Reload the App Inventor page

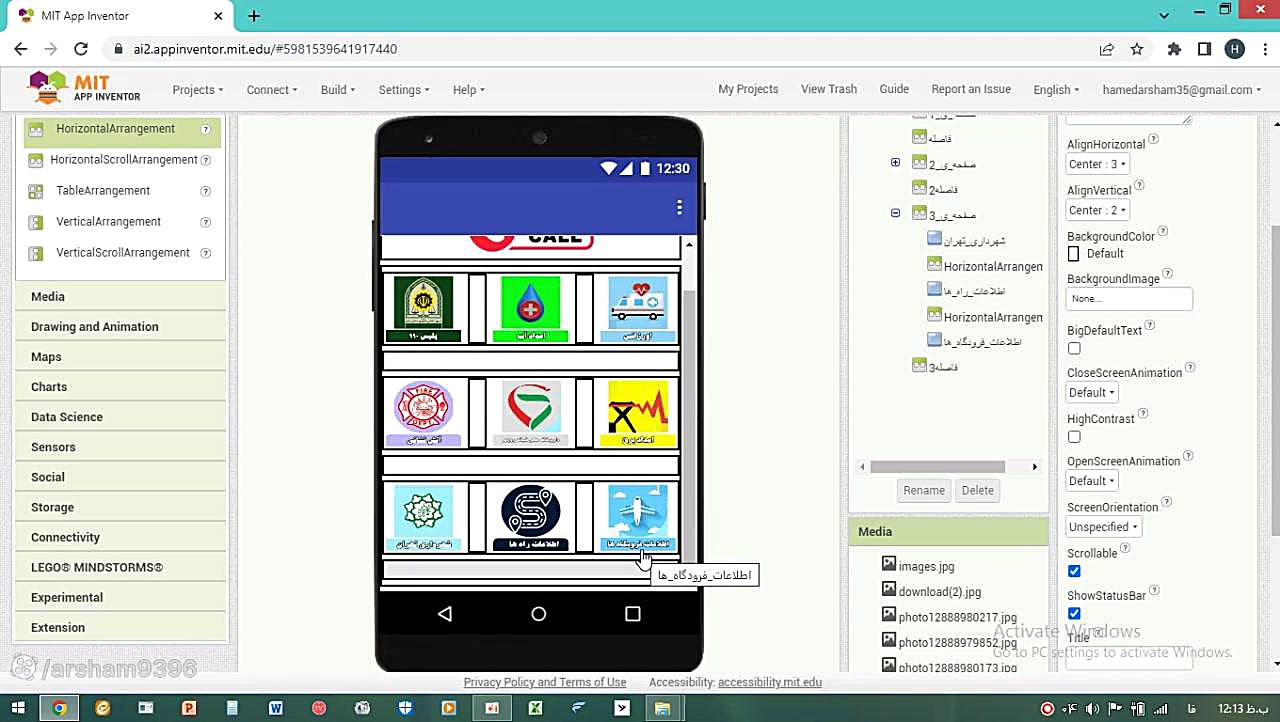click(81, 49)
